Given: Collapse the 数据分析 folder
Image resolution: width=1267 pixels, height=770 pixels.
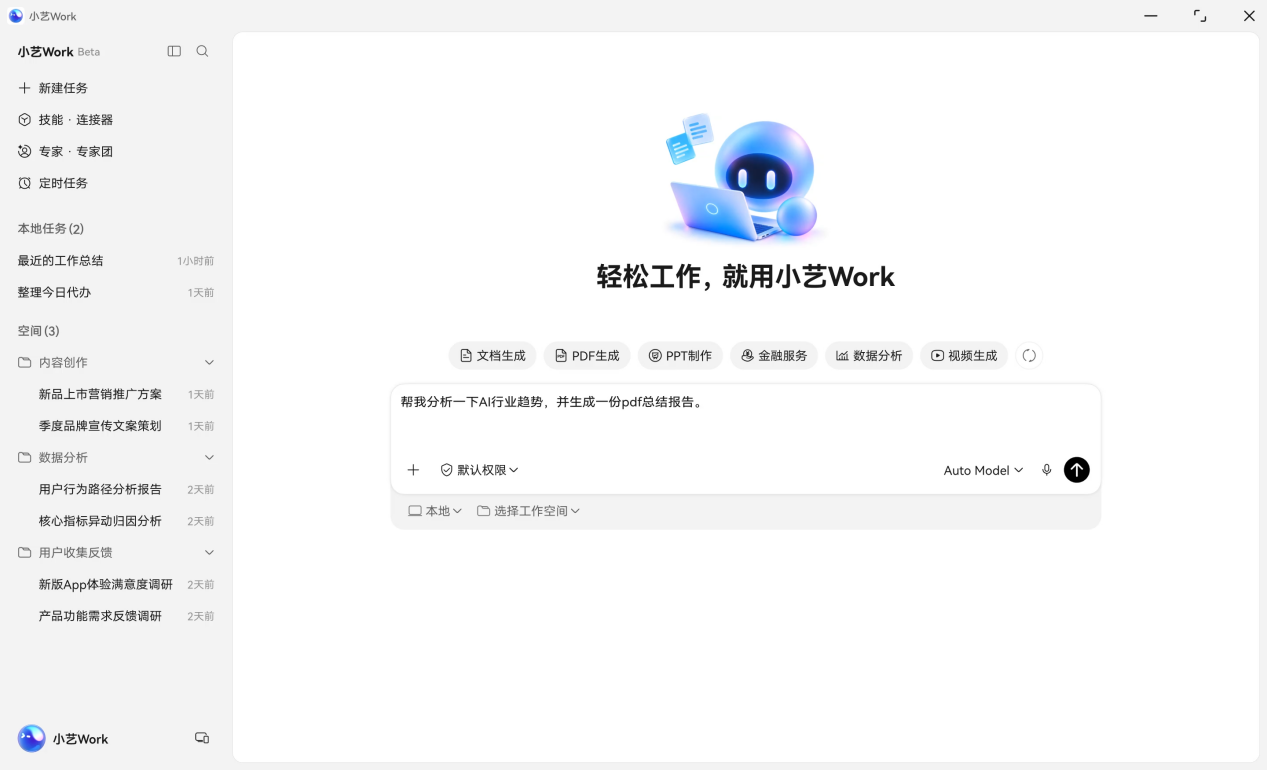Looking at the screenshot, I should click(x=209, y=457).
